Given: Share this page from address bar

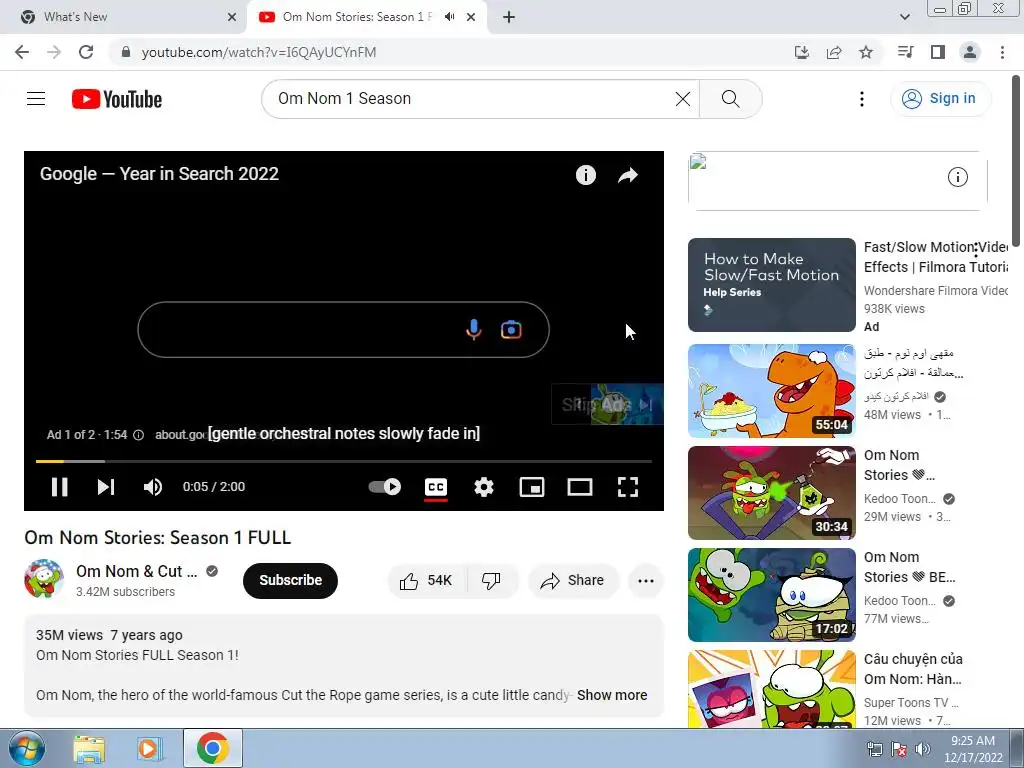Looking at the screenshot, I should [834, 52].
